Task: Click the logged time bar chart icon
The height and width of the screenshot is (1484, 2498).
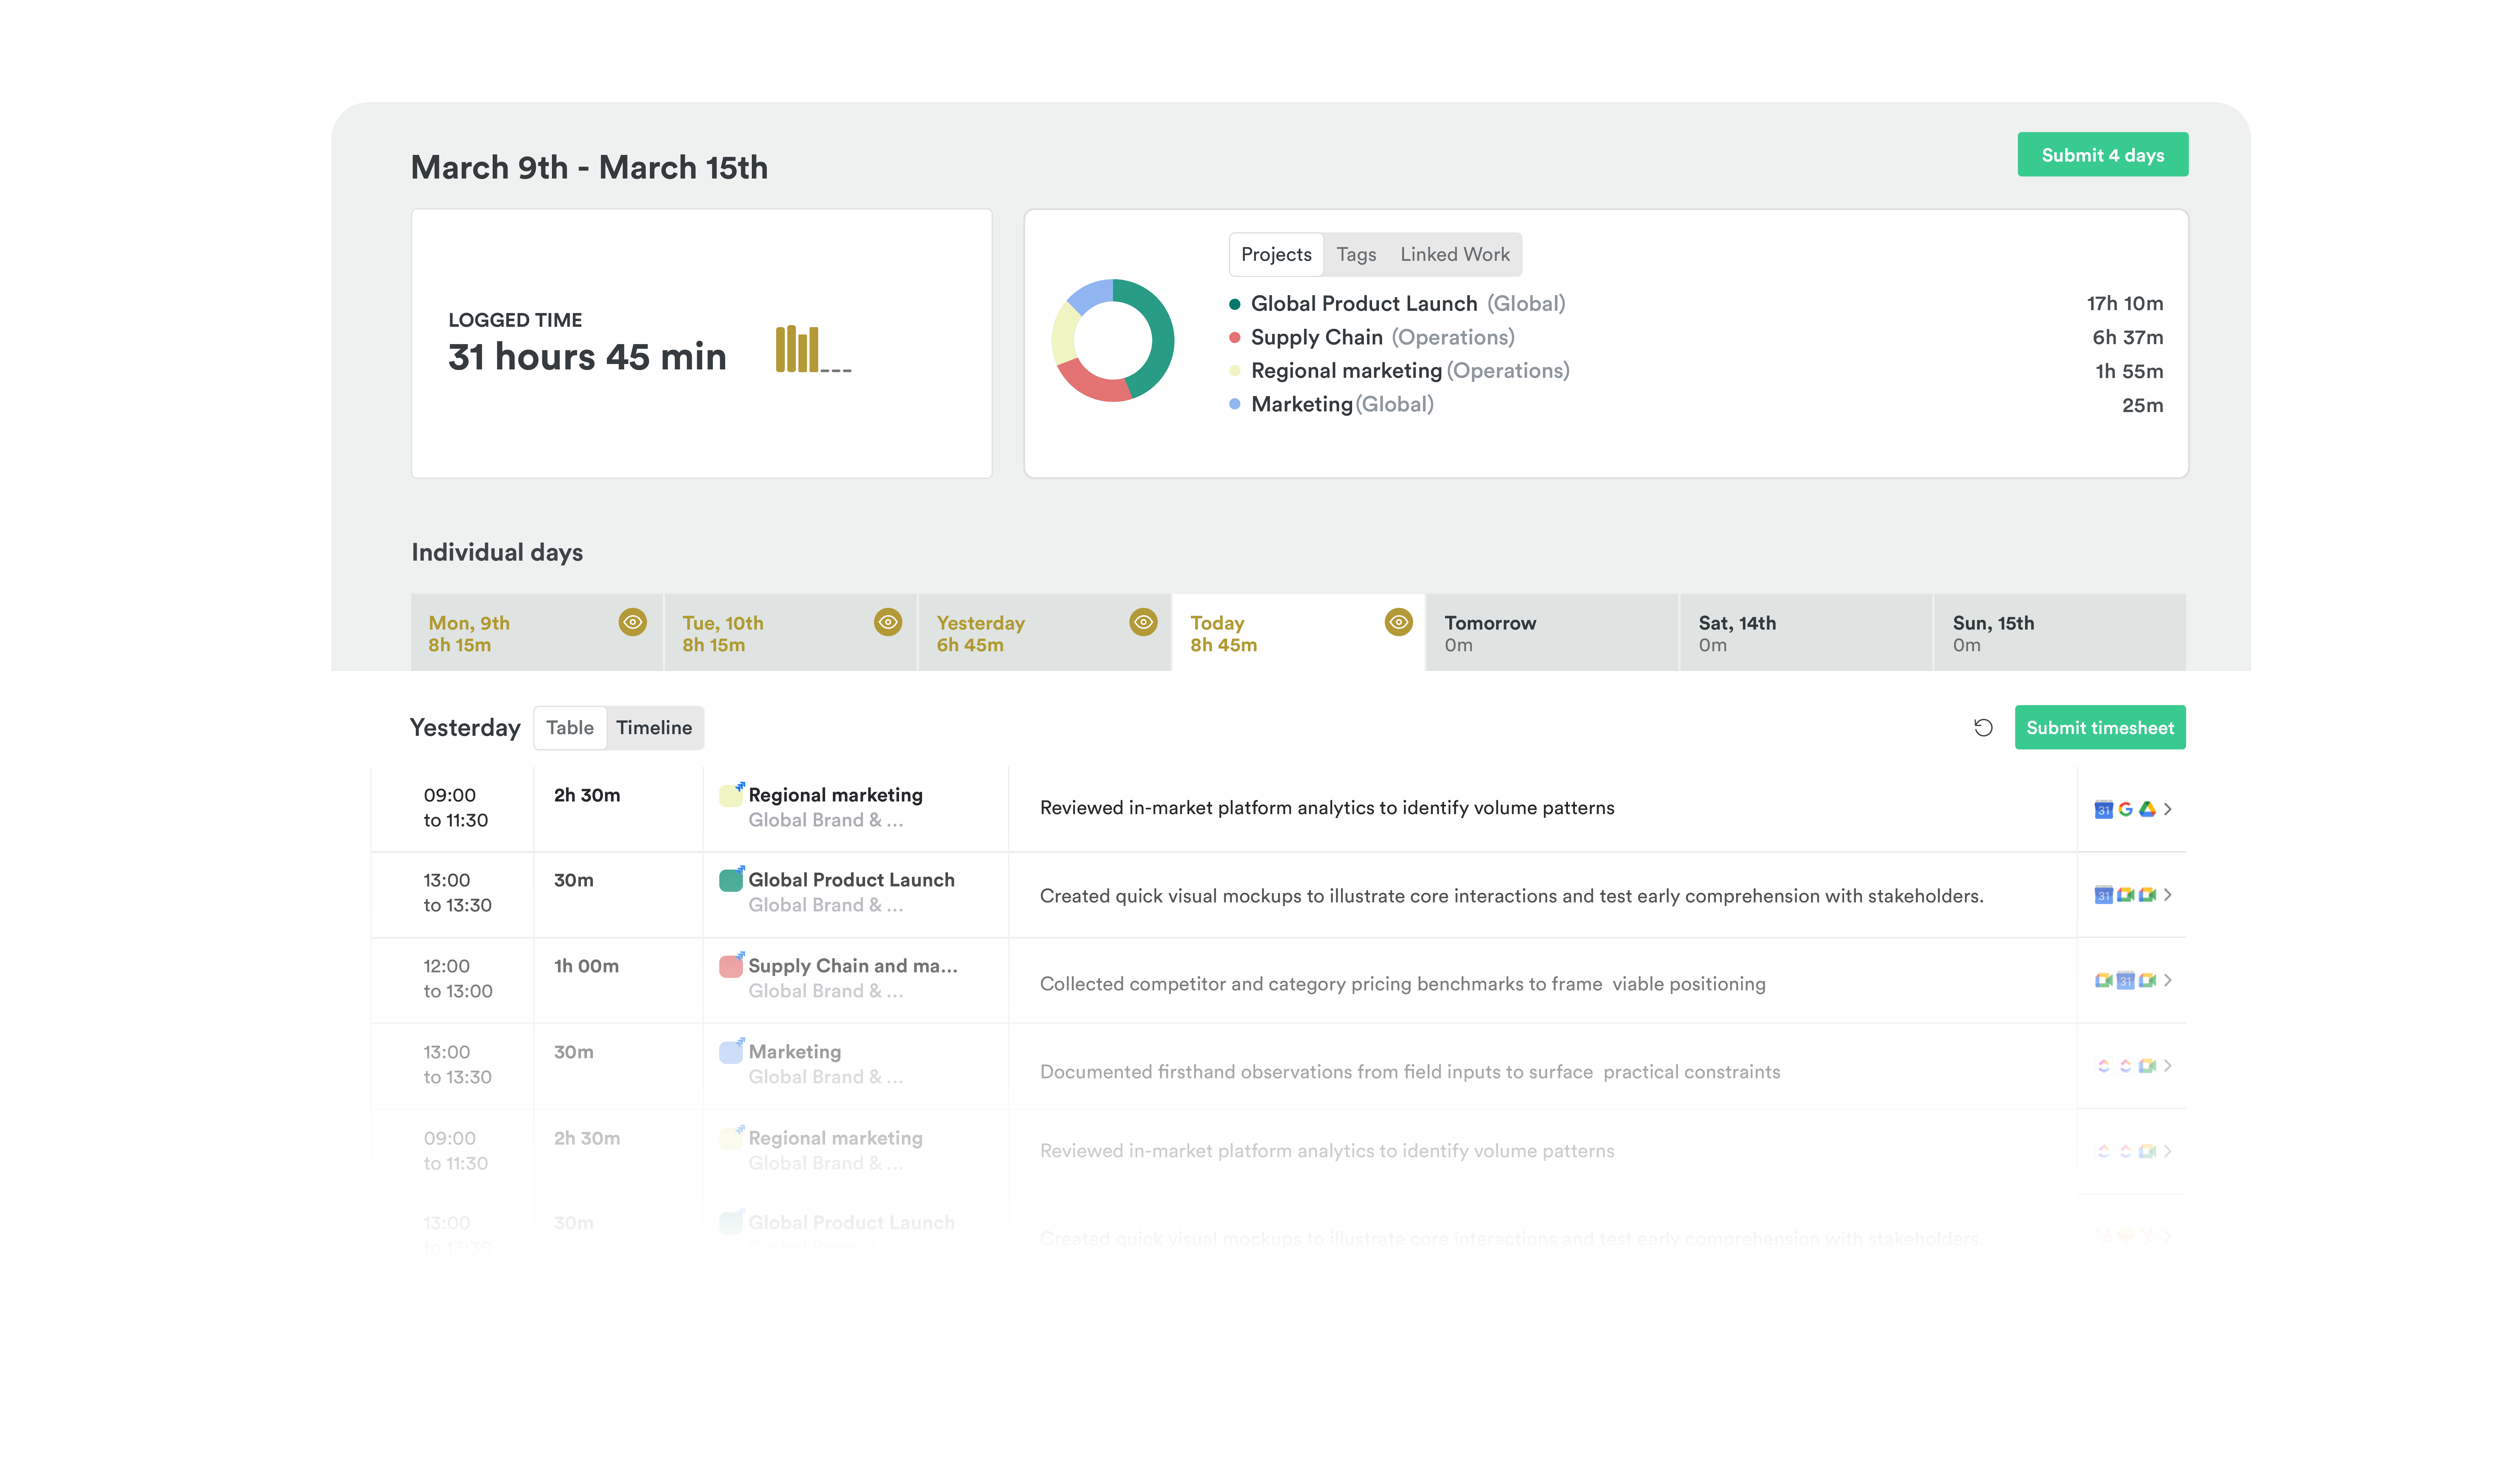Action: point(813,349)
